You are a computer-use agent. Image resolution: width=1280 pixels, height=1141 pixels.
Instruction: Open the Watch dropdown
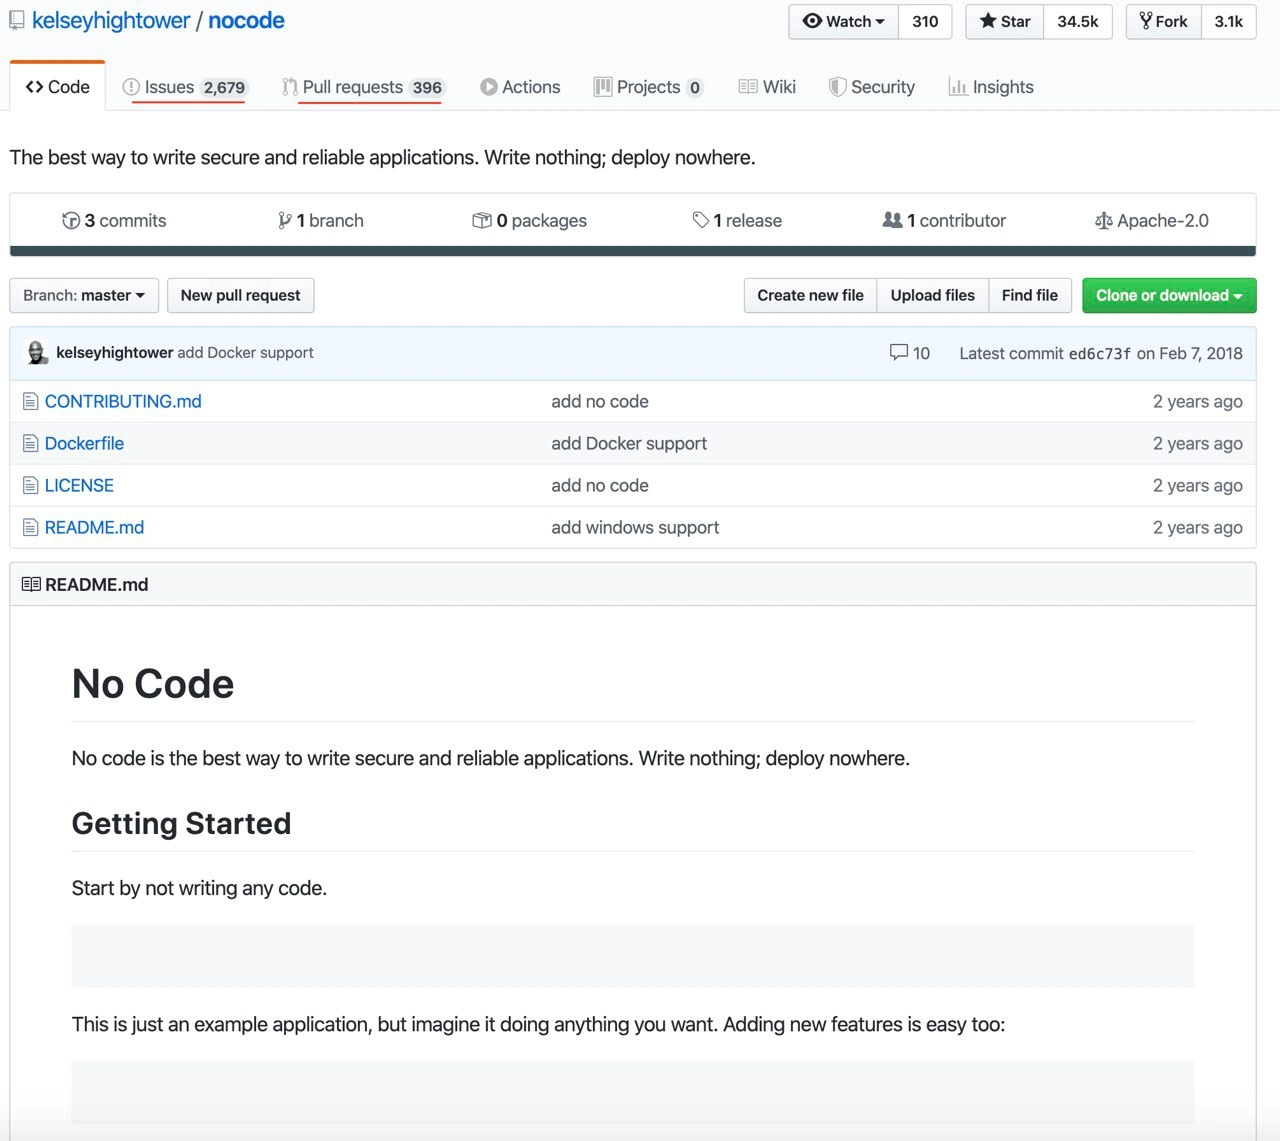845,21
